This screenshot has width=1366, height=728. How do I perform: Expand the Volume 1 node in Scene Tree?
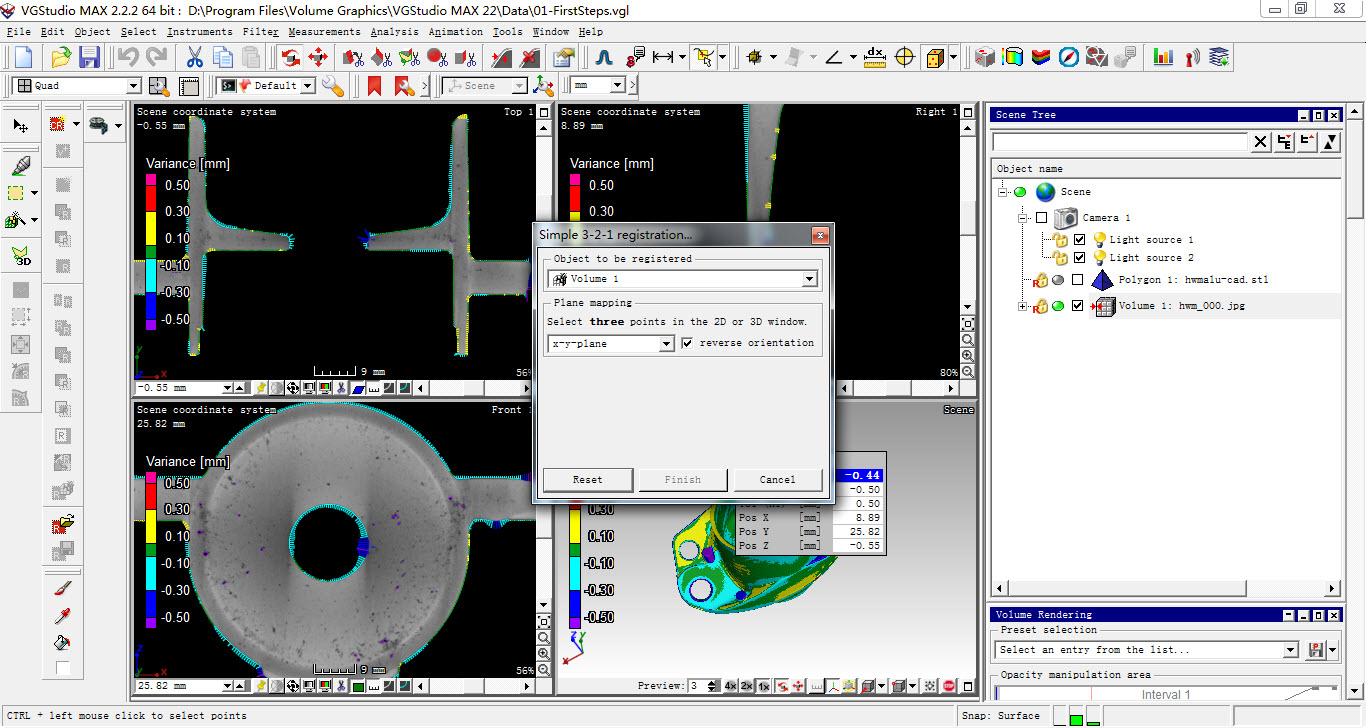1022,306
